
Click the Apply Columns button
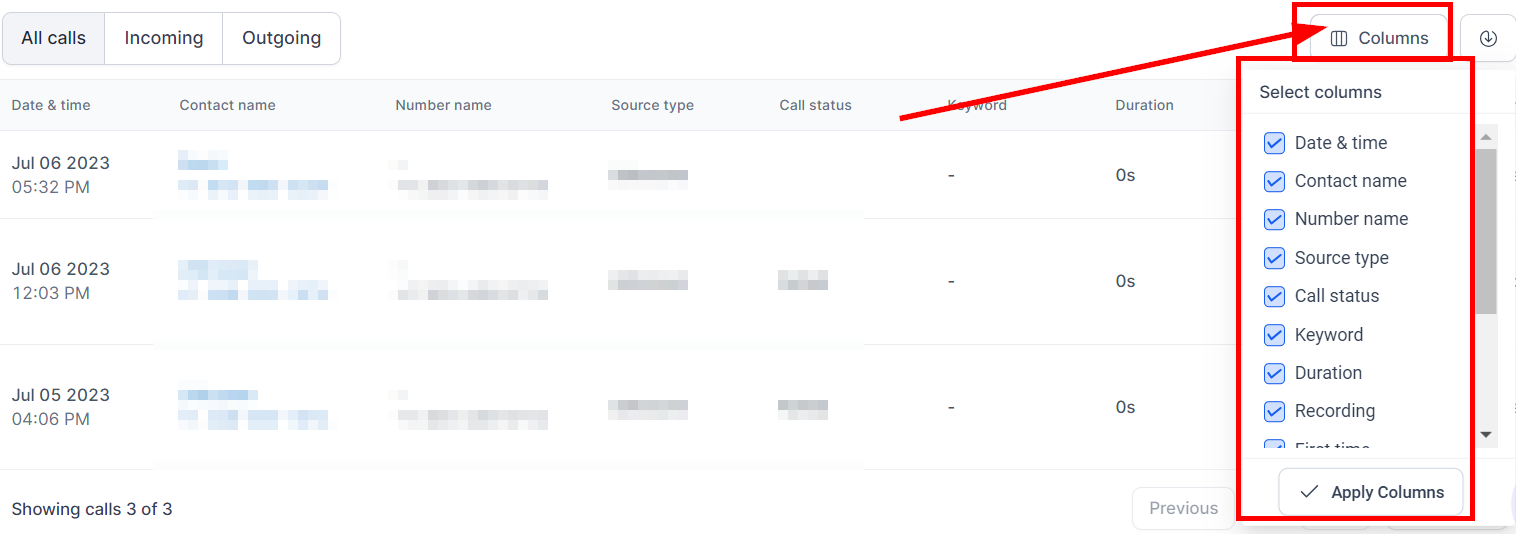(x=1371, y=492)
